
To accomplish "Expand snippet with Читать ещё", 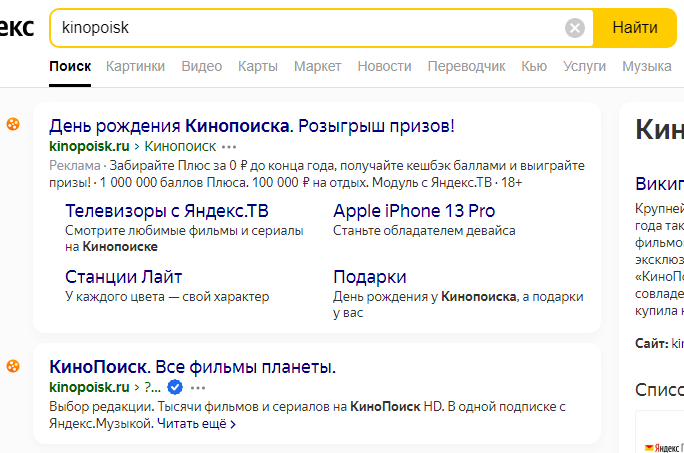I will coord(196,424).
